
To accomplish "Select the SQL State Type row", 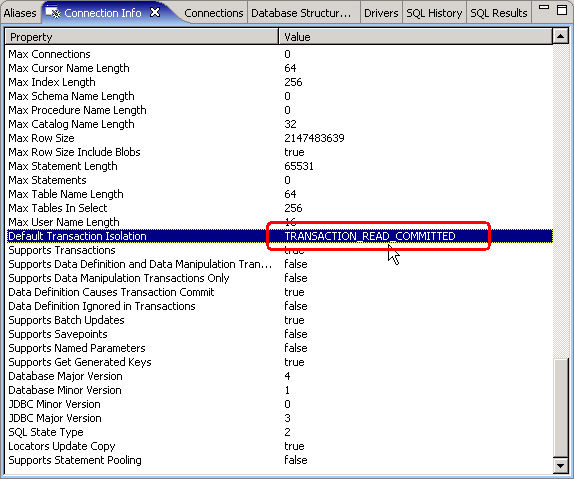I will 280,432.
